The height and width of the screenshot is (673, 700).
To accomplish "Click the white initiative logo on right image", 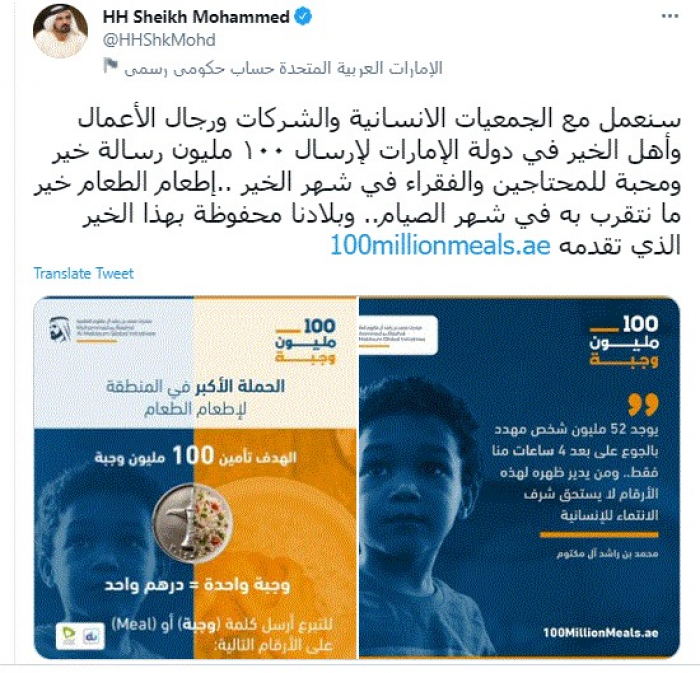I will click(x=398, y=335).
